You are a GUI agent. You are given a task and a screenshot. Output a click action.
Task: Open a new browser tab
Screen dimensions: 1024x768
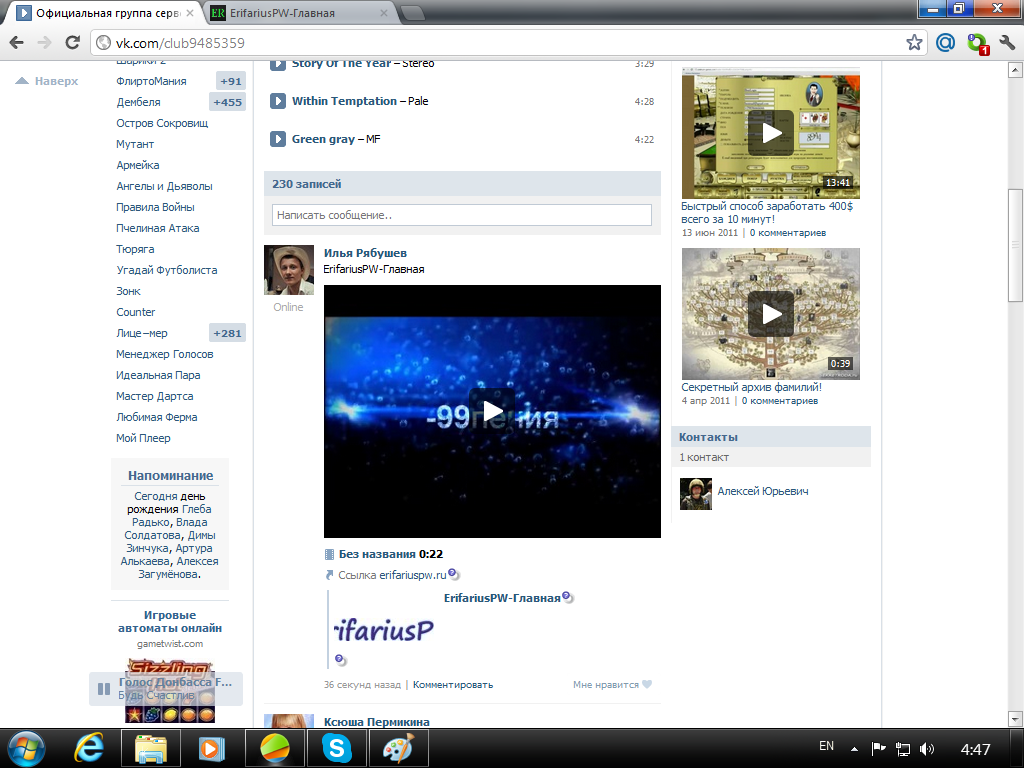click(412, 13)
